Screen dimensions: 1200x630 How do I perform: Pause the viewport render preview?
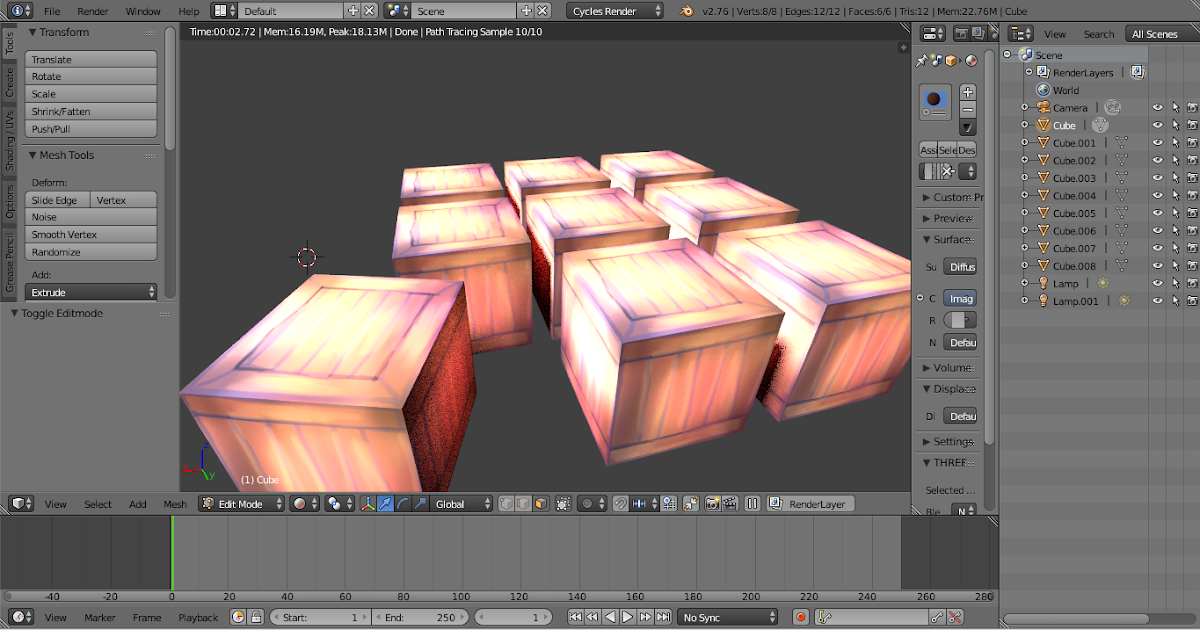[x=753, y=504]
